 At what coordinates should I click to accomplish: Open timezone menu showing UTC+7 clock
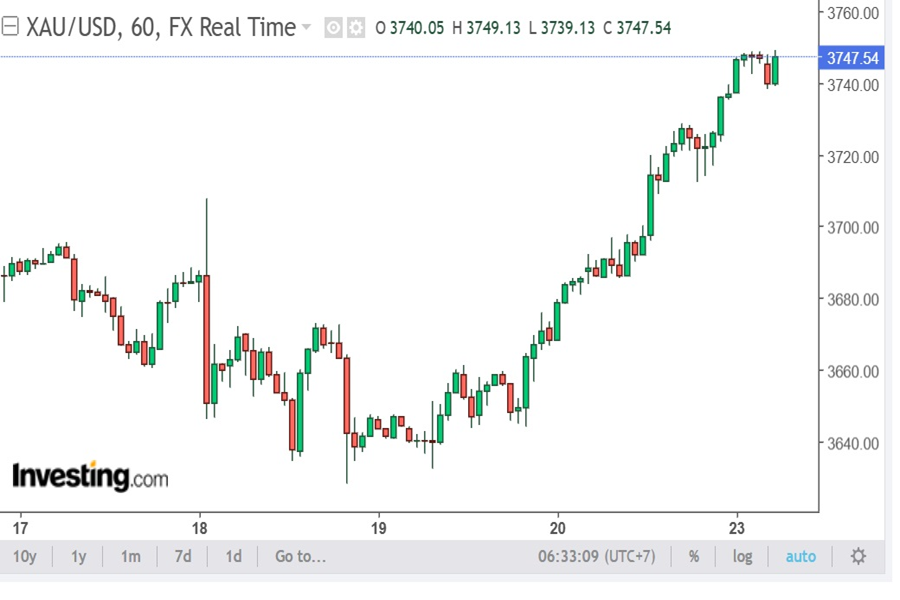click(596, 556)
